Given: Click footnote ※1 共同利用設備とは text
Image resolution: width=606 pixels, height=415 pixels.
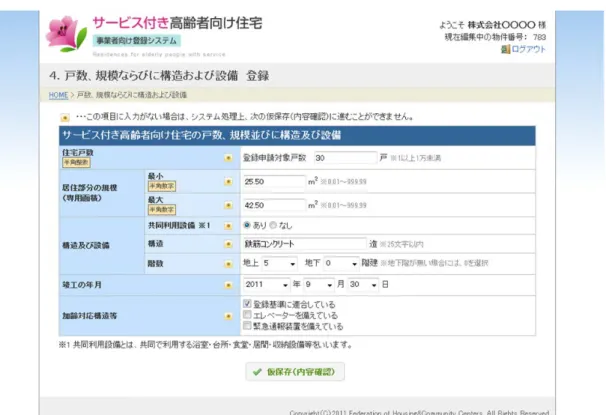Looking at the screenshot, I should tap(206, 345).
